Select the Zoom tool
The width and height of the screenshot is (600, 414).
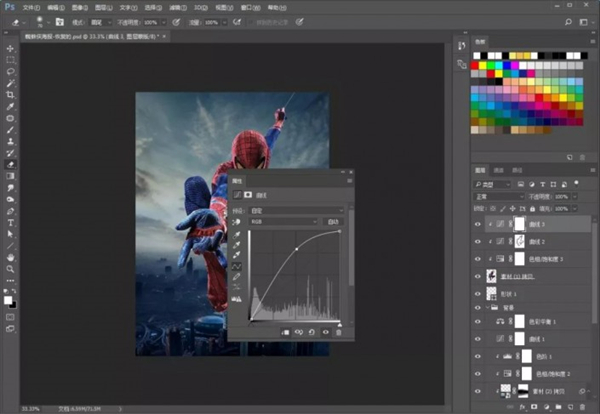tap(10, 268)
